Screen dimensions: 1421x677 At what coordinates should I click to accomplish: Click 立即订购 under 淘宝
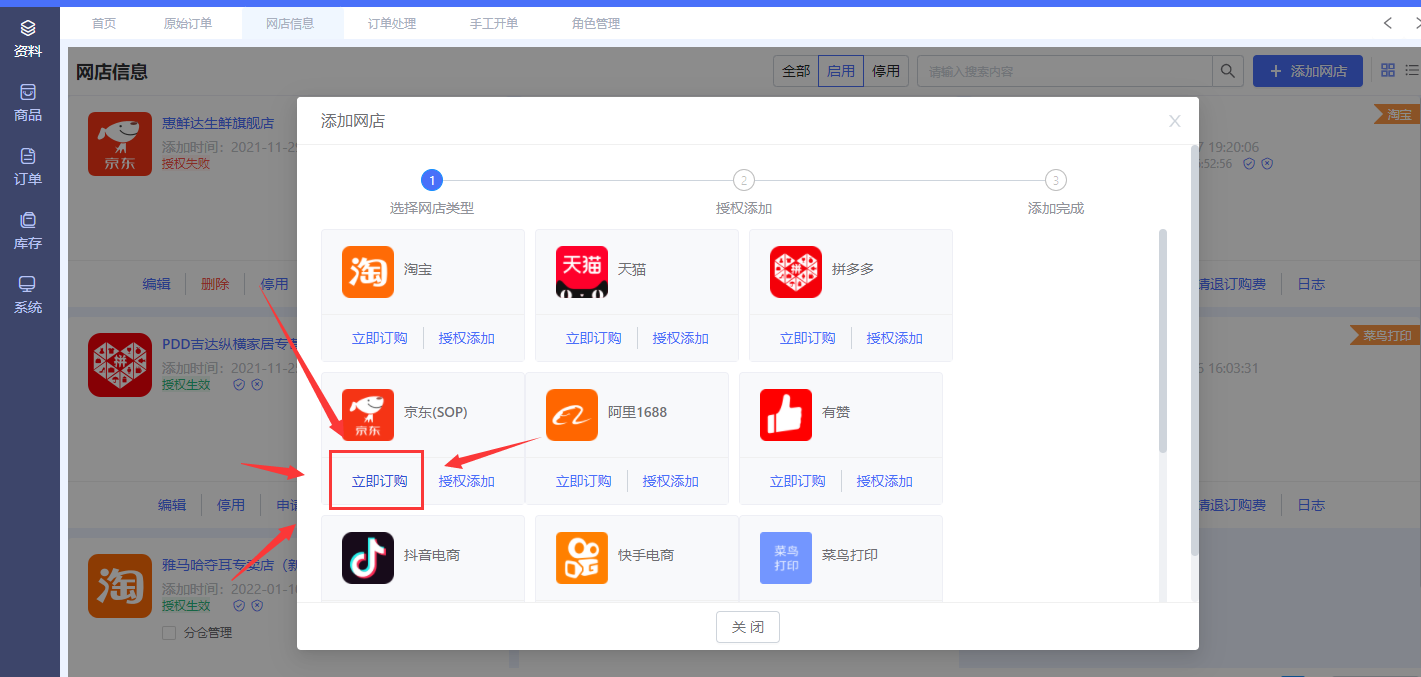point(380,338)
